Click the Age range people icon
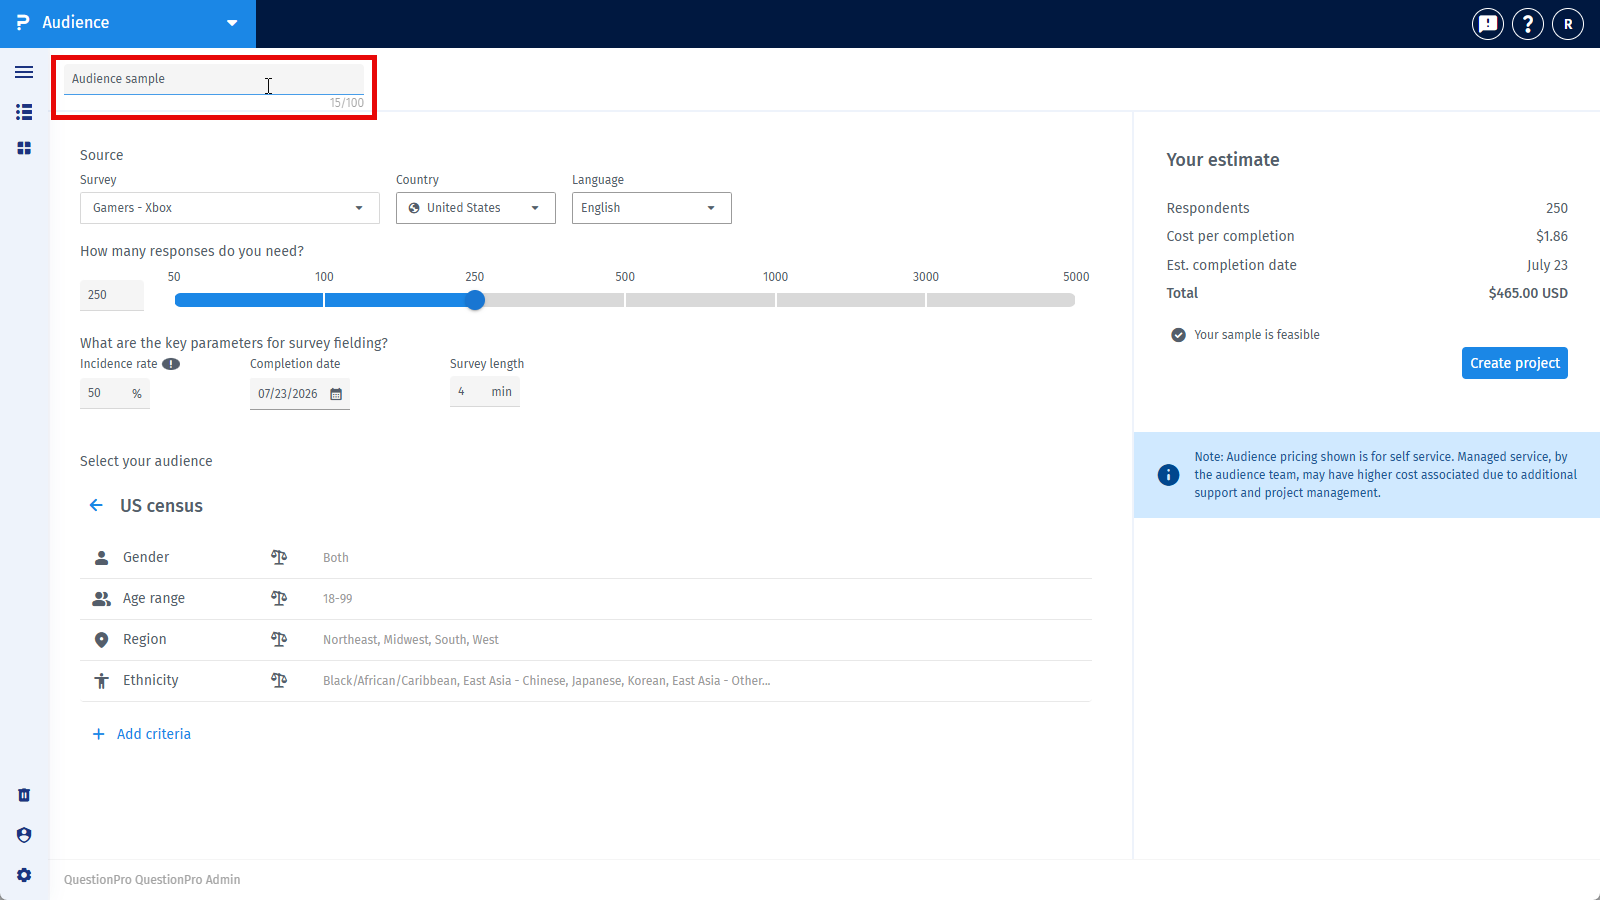The image size is (1600, 900). pos(101,598)
